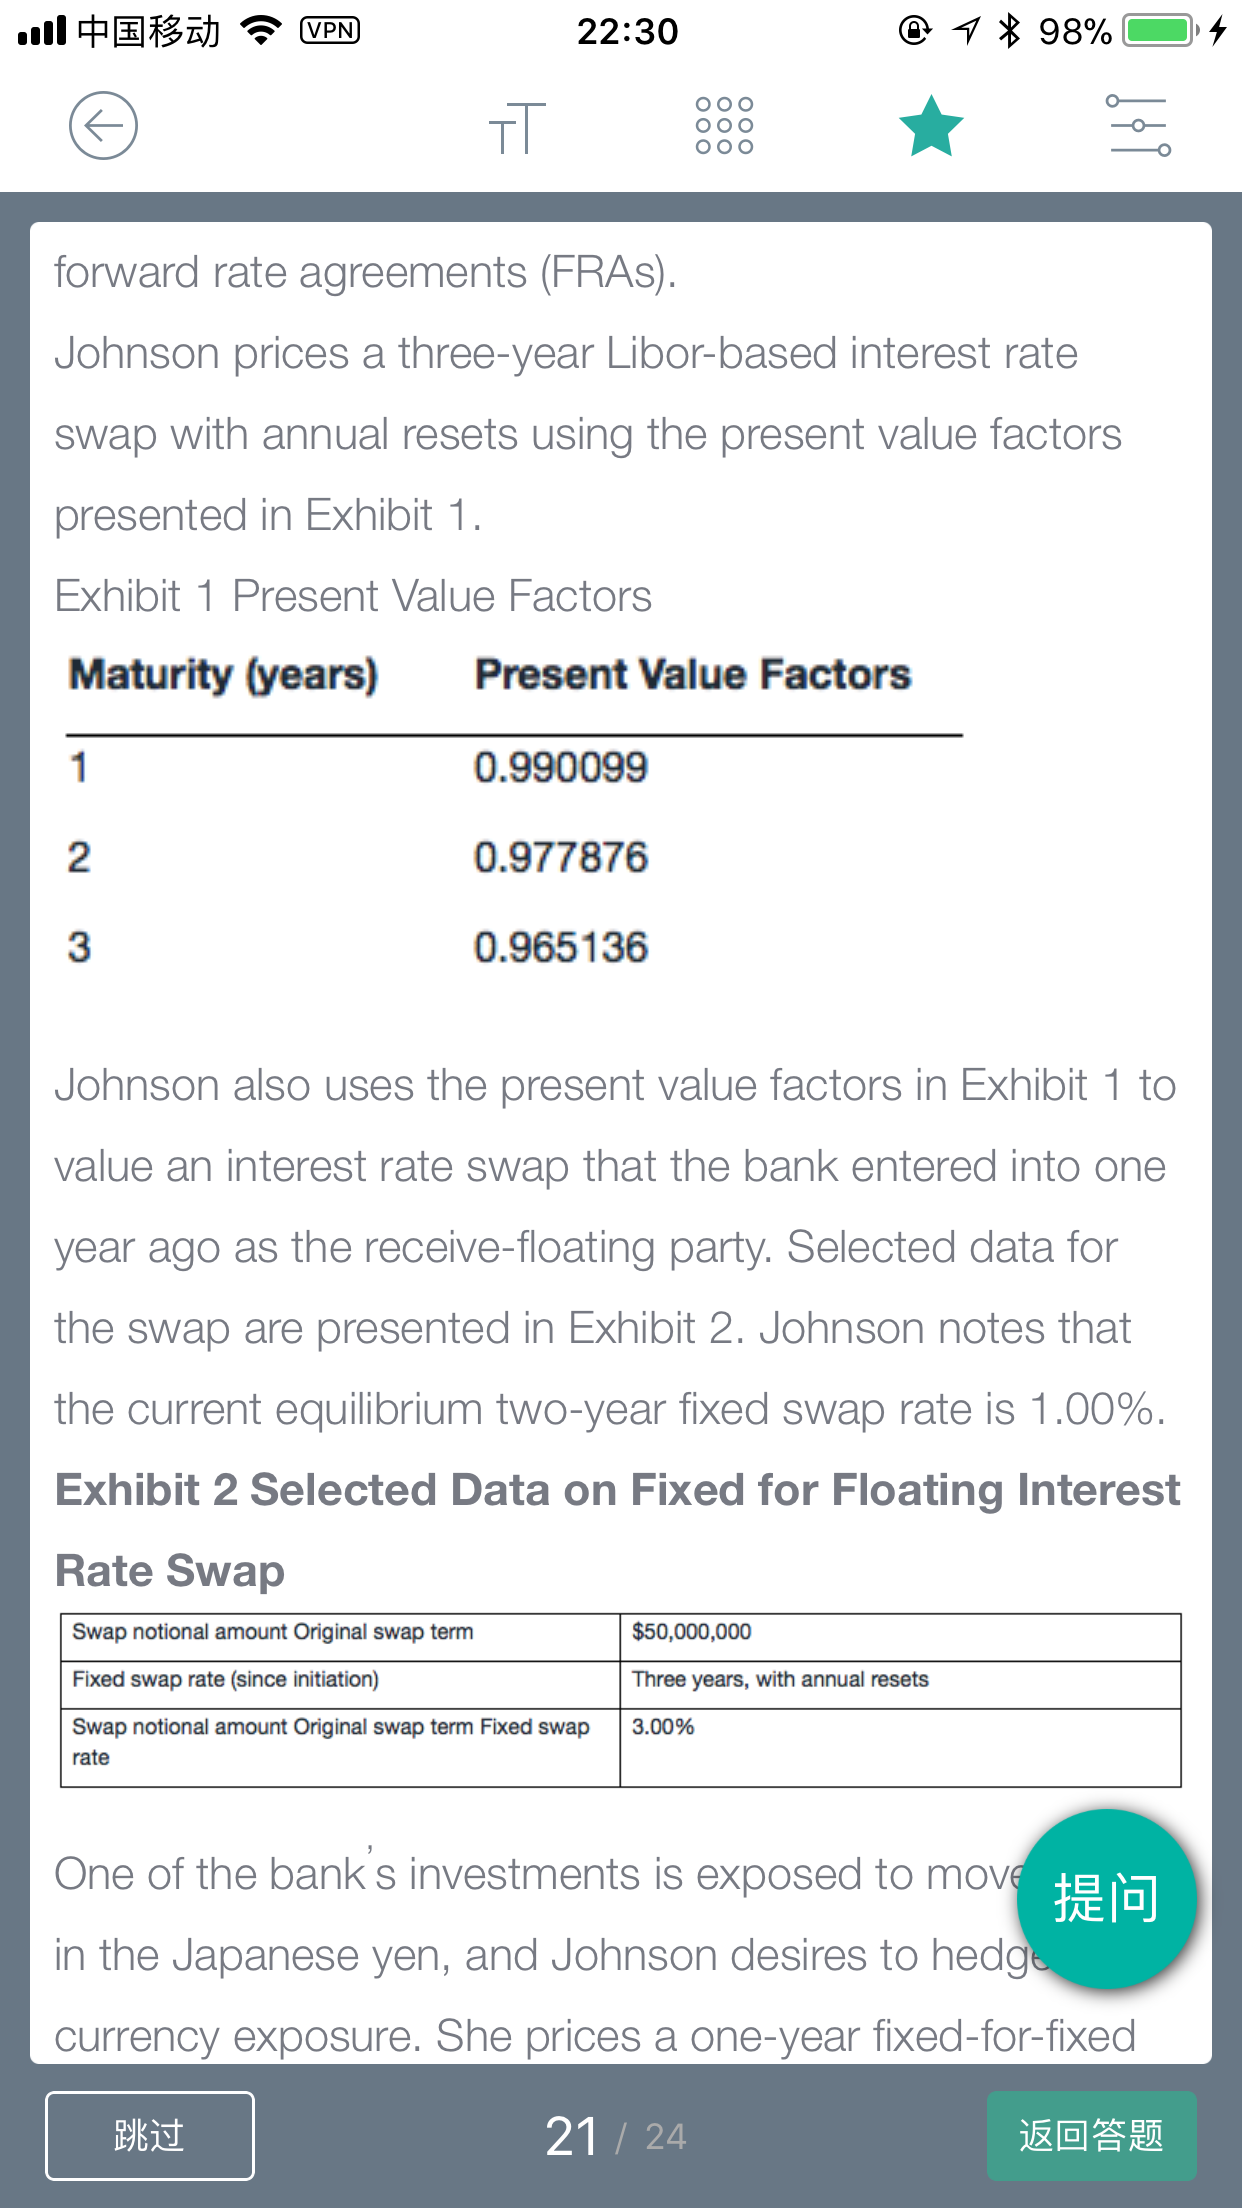Tap the Exhibit 1 Present Value Factors heading
Screen dimensions: 1242x2208
pos(353,596)
